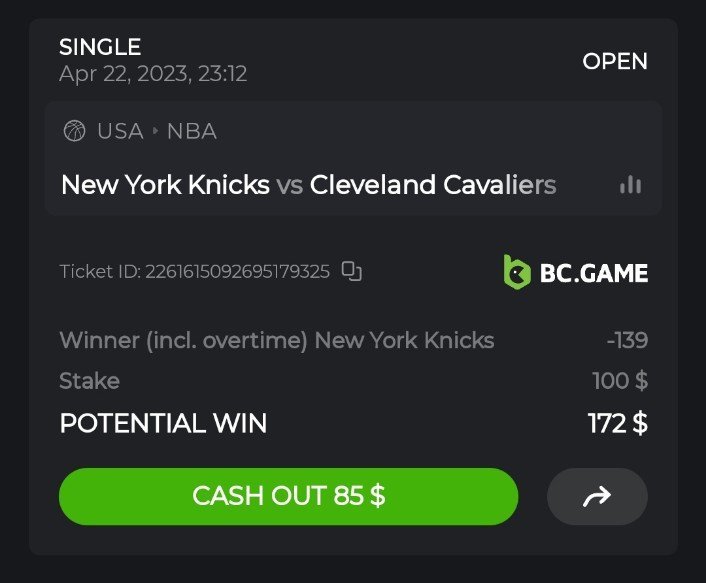This screenshot has height=583, width=706.
Task: Click the SINGLE bet type label
Action: [x=100, y=47]
